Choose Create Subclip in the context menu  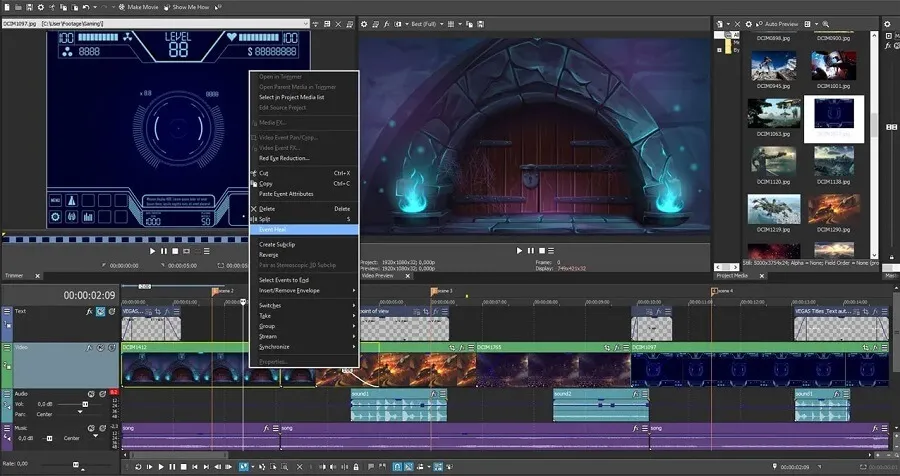click(304, 244)
